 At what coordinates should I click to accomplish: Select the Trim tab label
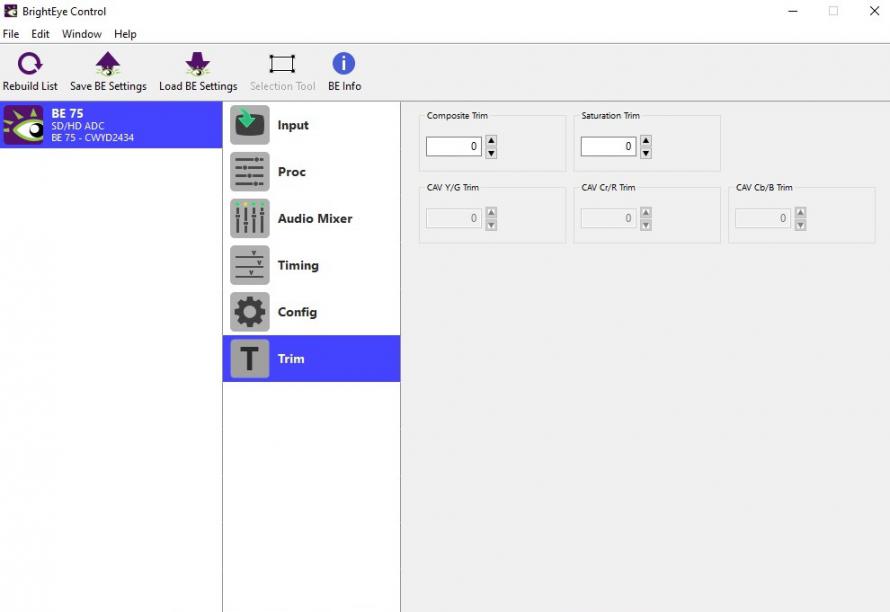(x=291, y=358)
